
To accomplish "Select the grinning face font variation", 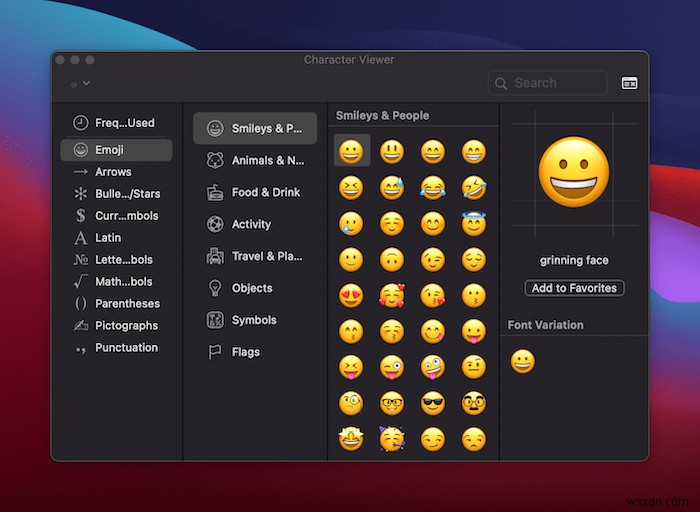I will 522,361.
